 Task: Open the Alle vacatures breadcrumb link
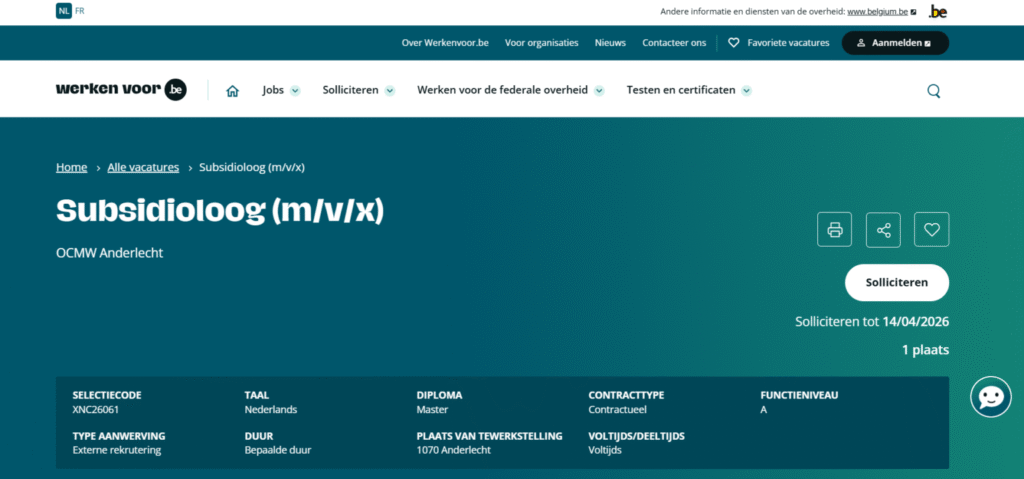coord(143,167)
